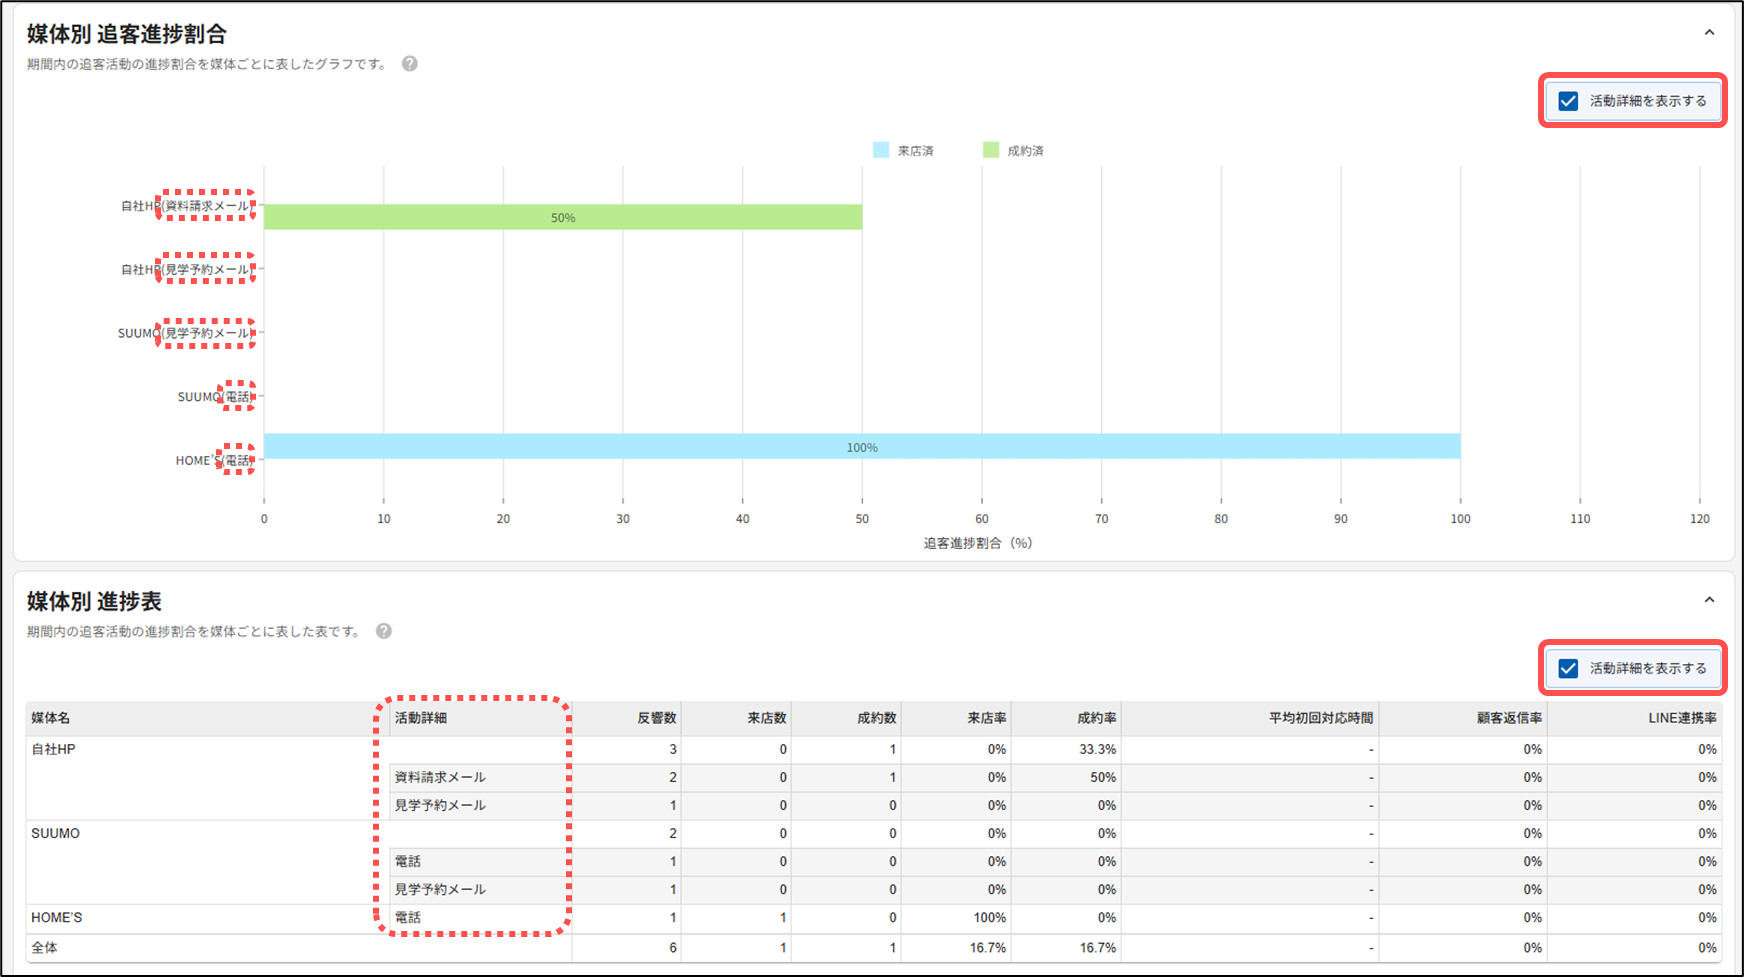Click chart axis label 自社HP(見学予約メール)

click(186, 270)
